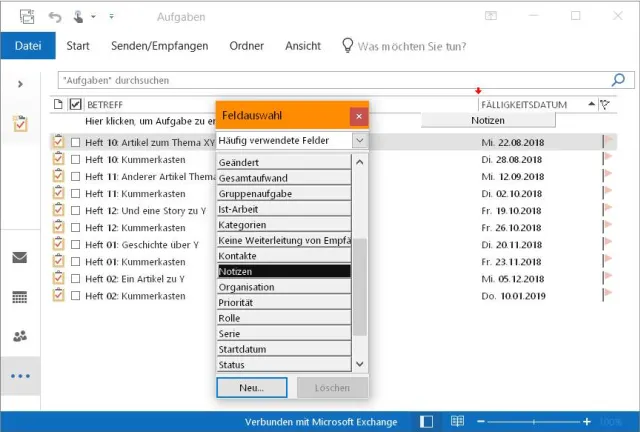Click the search magnifier icon

pyautogui.click(x=617, y=79)
